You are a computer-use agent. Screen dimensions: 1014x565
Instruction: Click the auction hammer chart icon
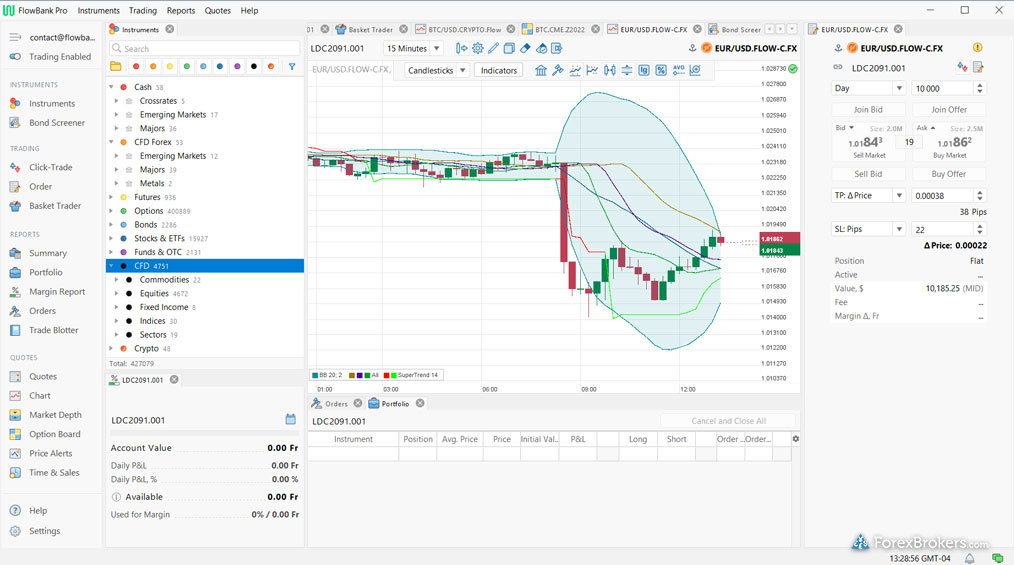[557, 70]
